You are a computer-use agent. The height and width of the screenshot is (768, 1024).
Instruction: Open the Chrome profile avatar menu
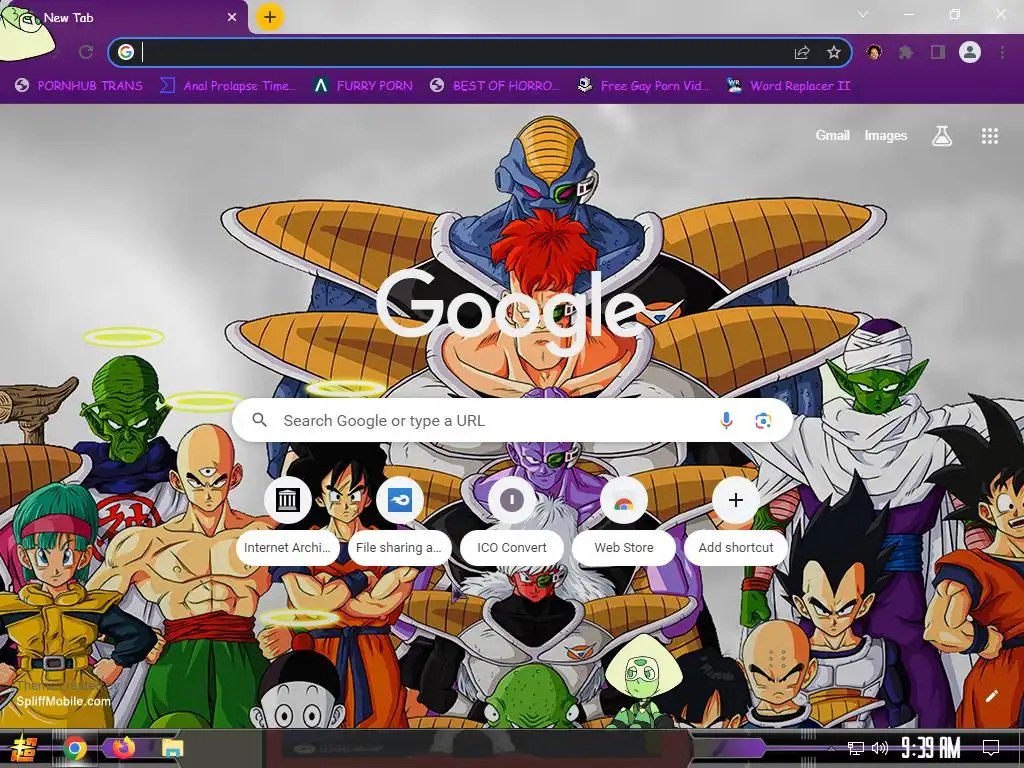tap(970, 52)
